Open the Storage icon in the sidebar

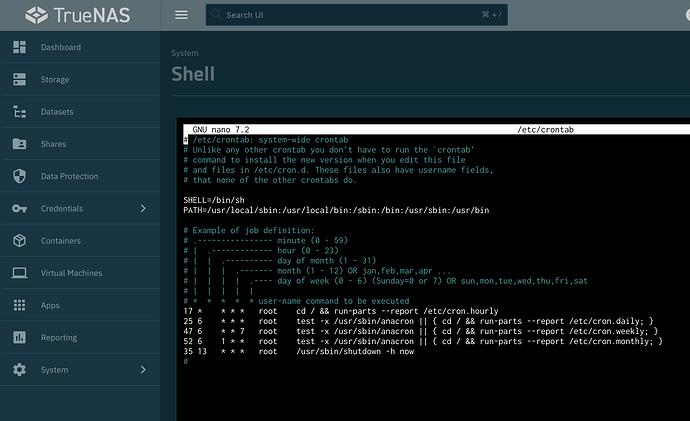coord(19,80)
